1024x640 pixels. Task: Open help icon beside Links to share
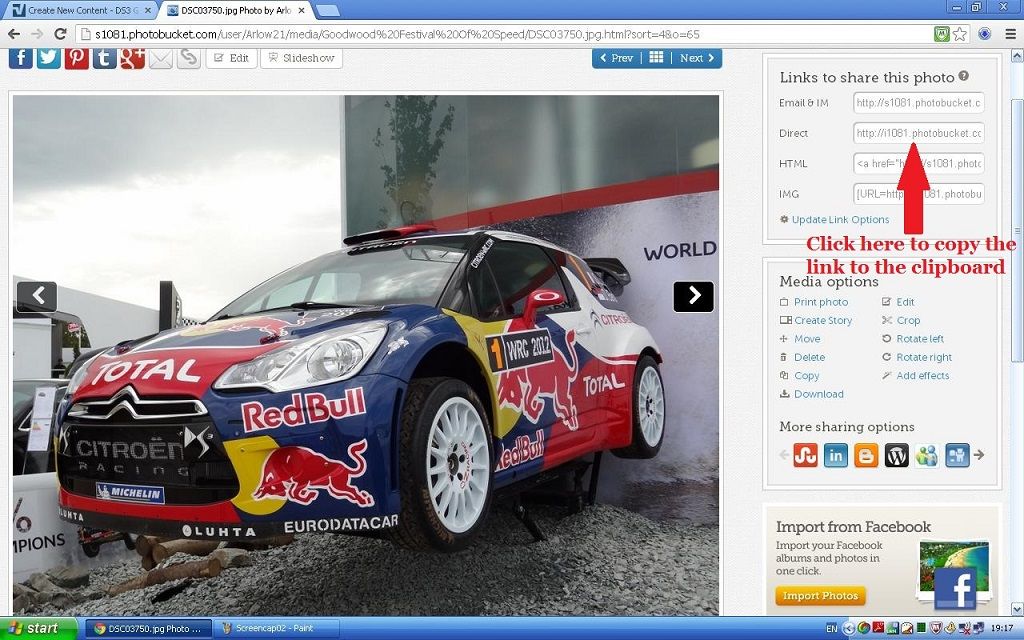click(x=963, y=76)
